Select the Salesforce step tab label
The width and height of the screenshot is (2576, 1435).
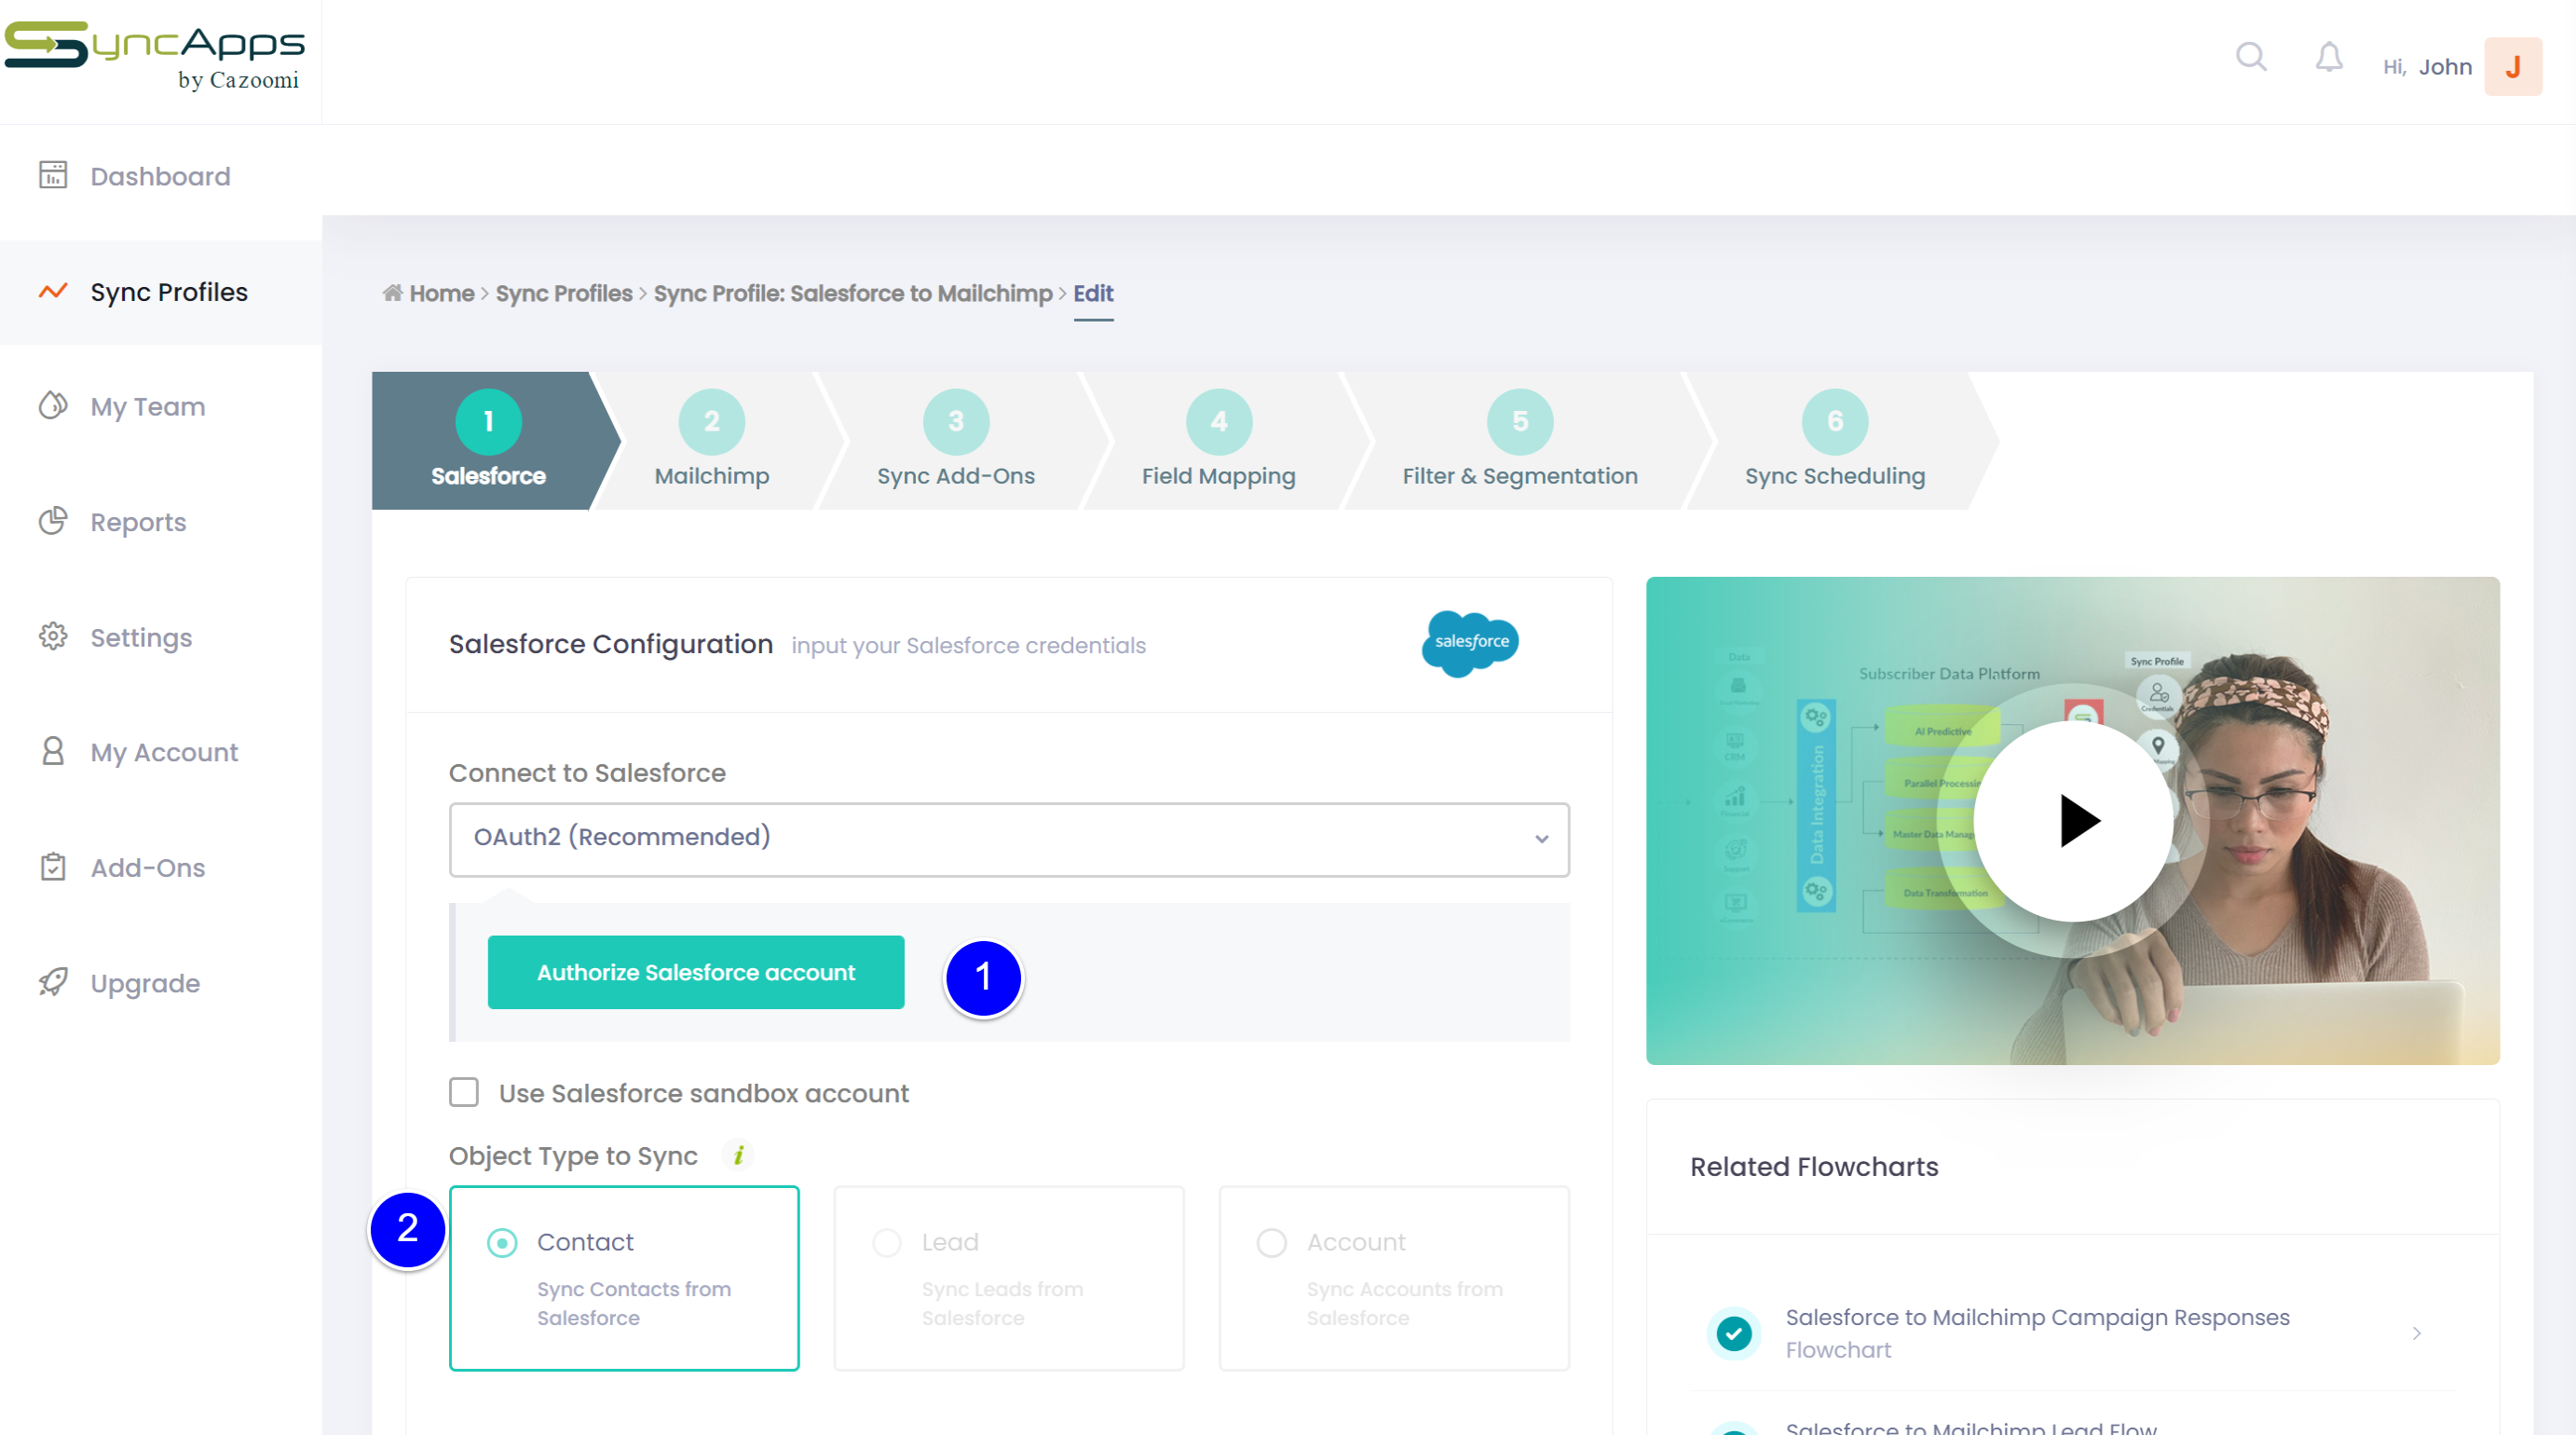coord(488,476)
